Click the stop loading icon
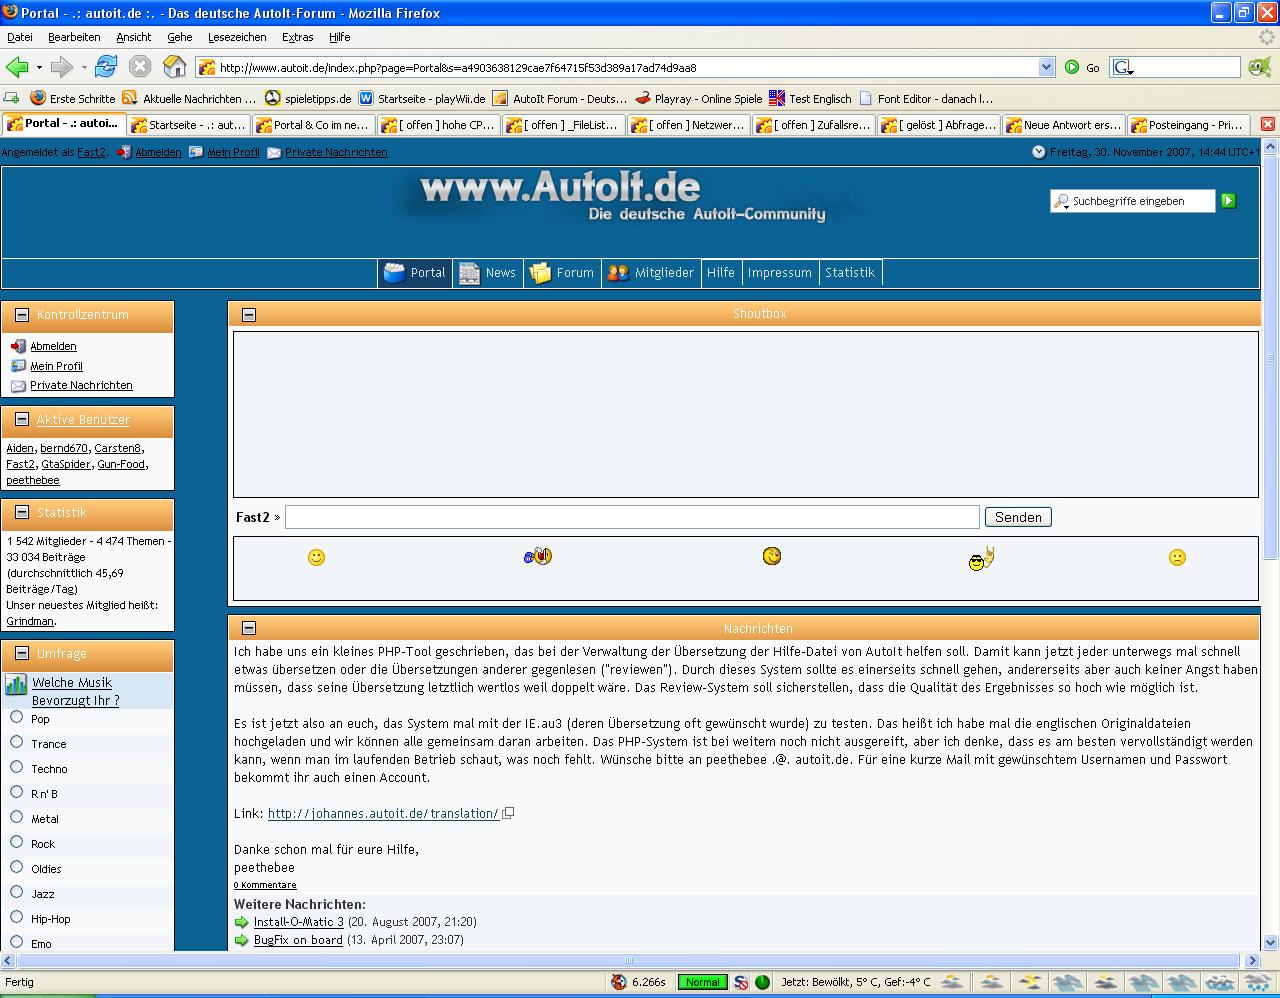 click(x=140, y=67)
